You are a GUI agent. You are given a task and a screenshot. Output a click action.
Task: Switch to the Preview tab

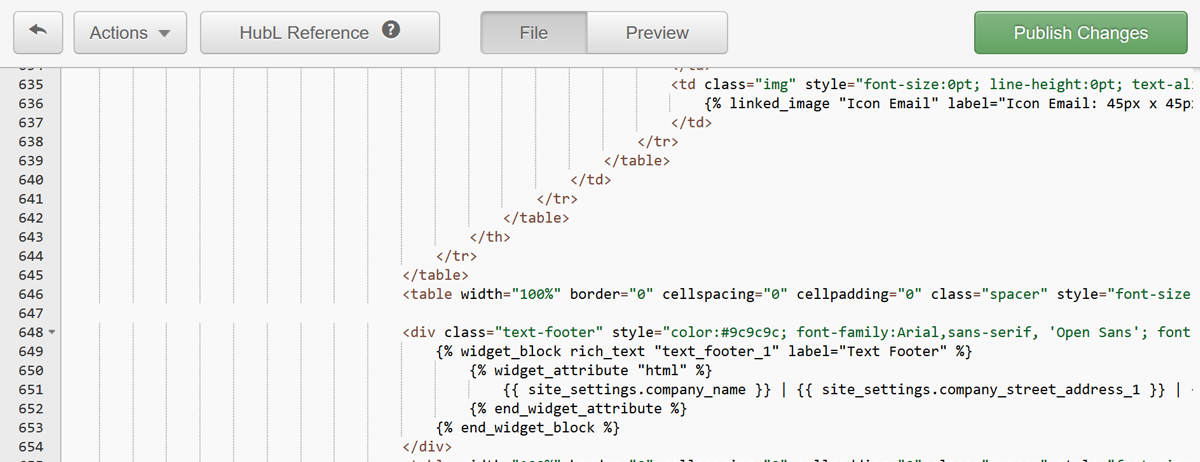657,33
